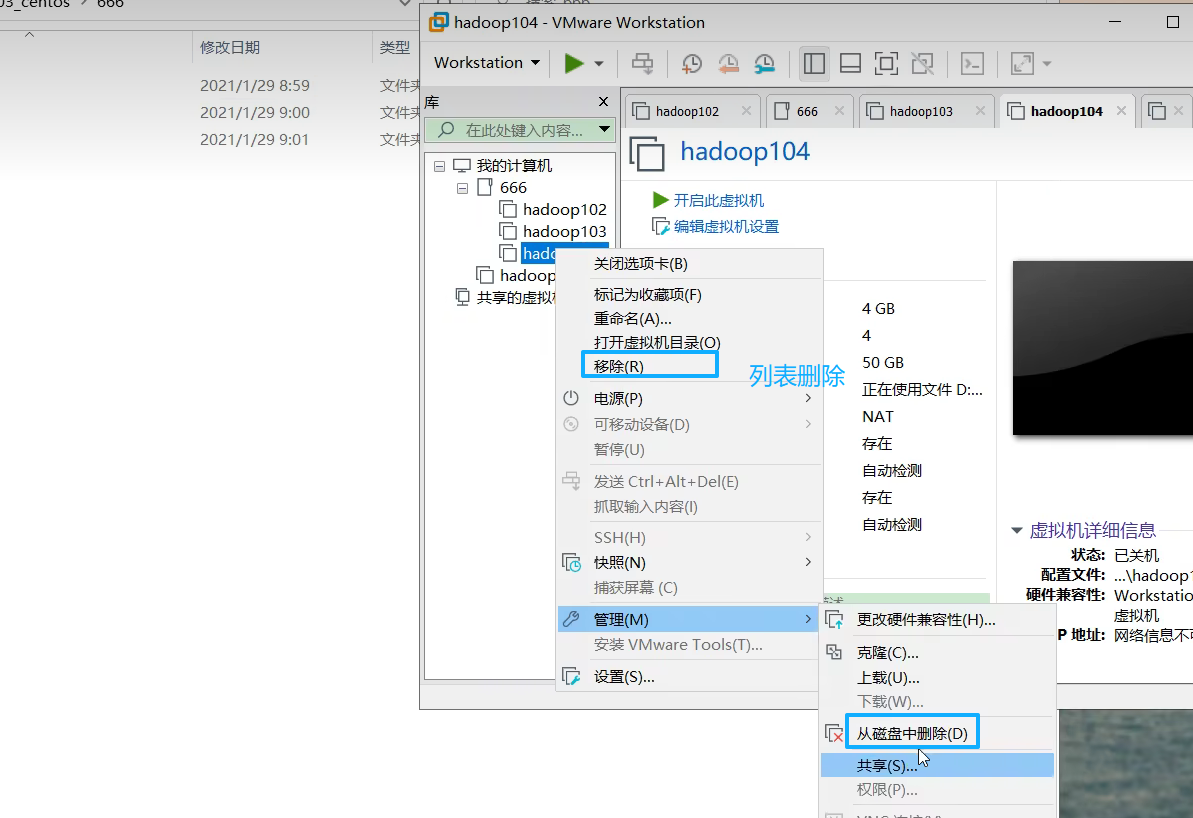Screen dimensions: 1193x818
Task: Open the snapshot manager toolbar icon
Action: click(765, 63)
